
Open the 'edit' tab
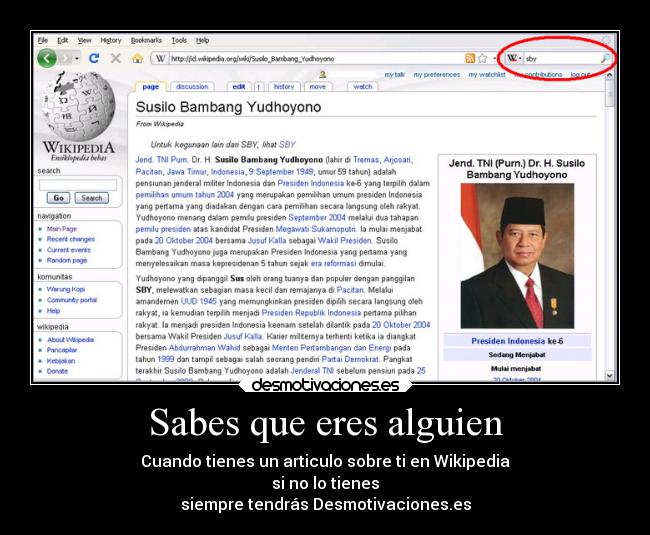[x=239, y=87]
